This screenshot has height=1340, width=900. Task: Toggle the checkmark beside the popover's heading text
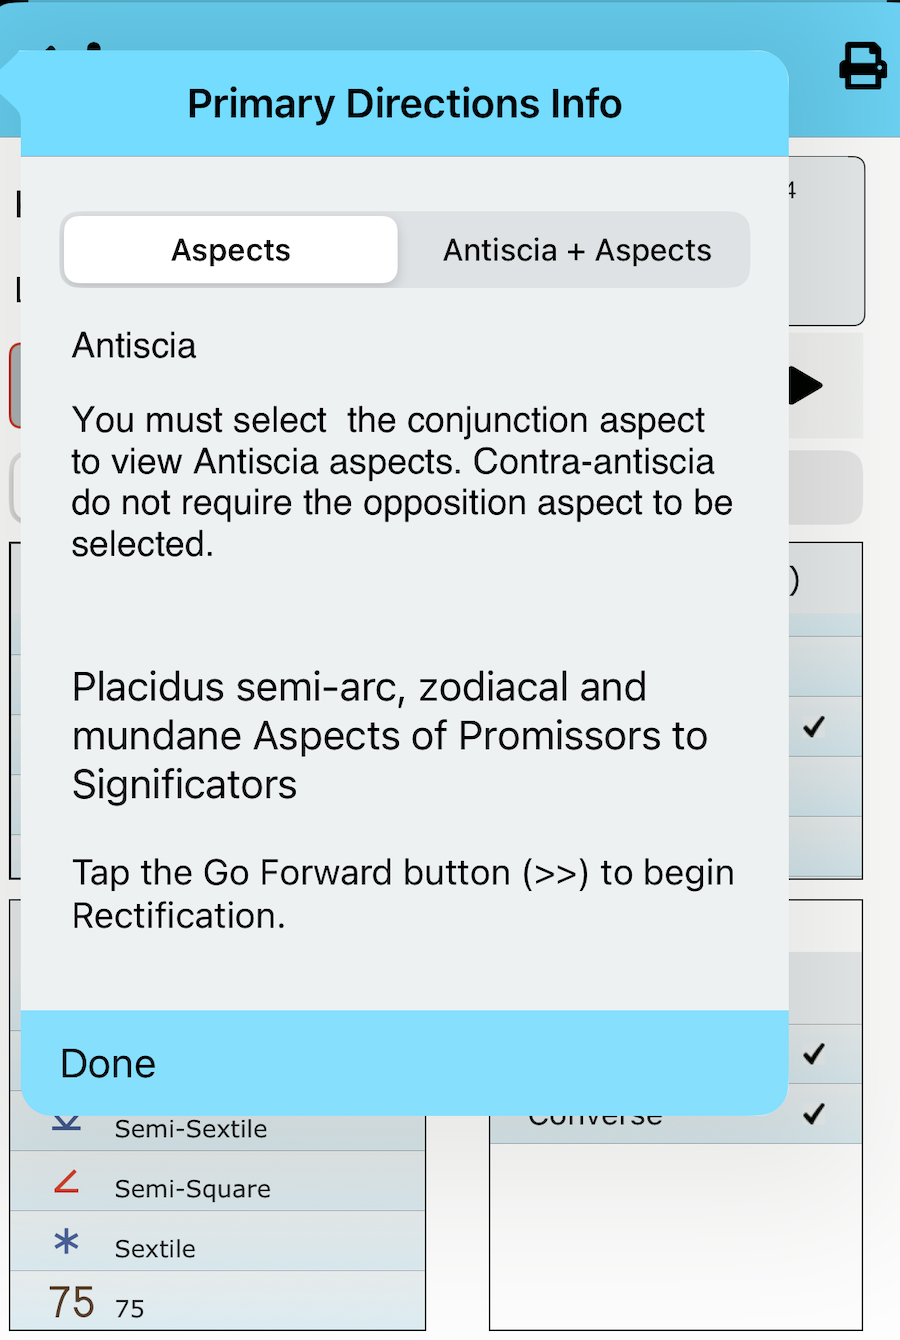click(814, 727)
